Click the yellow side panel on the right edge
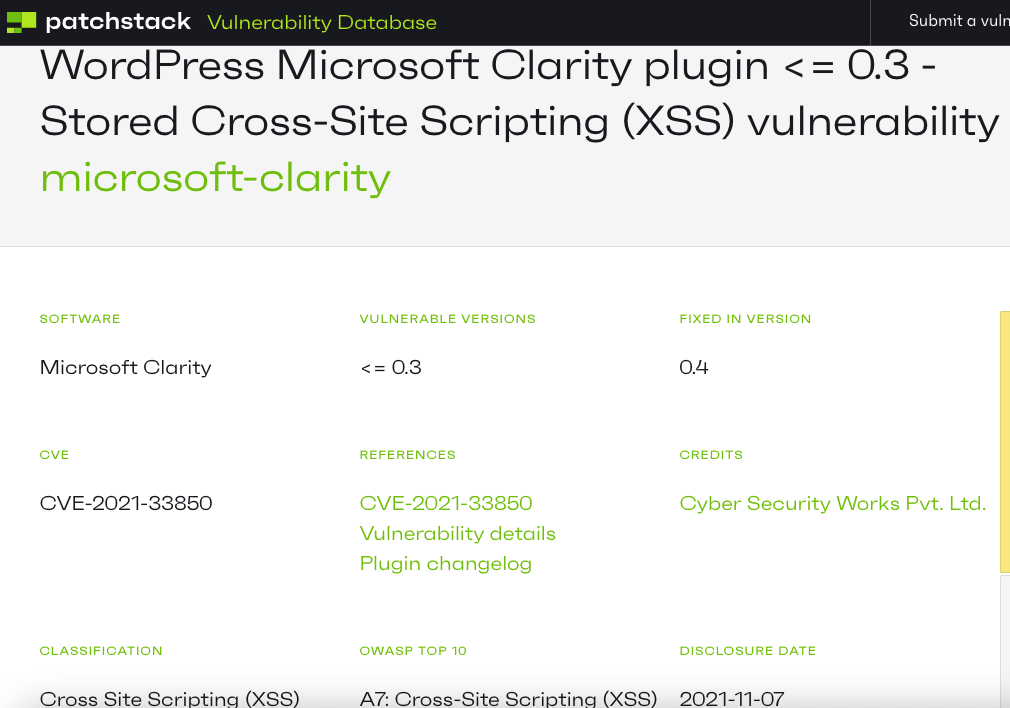Screen dimensions: 1010x708 (1005, 442)
